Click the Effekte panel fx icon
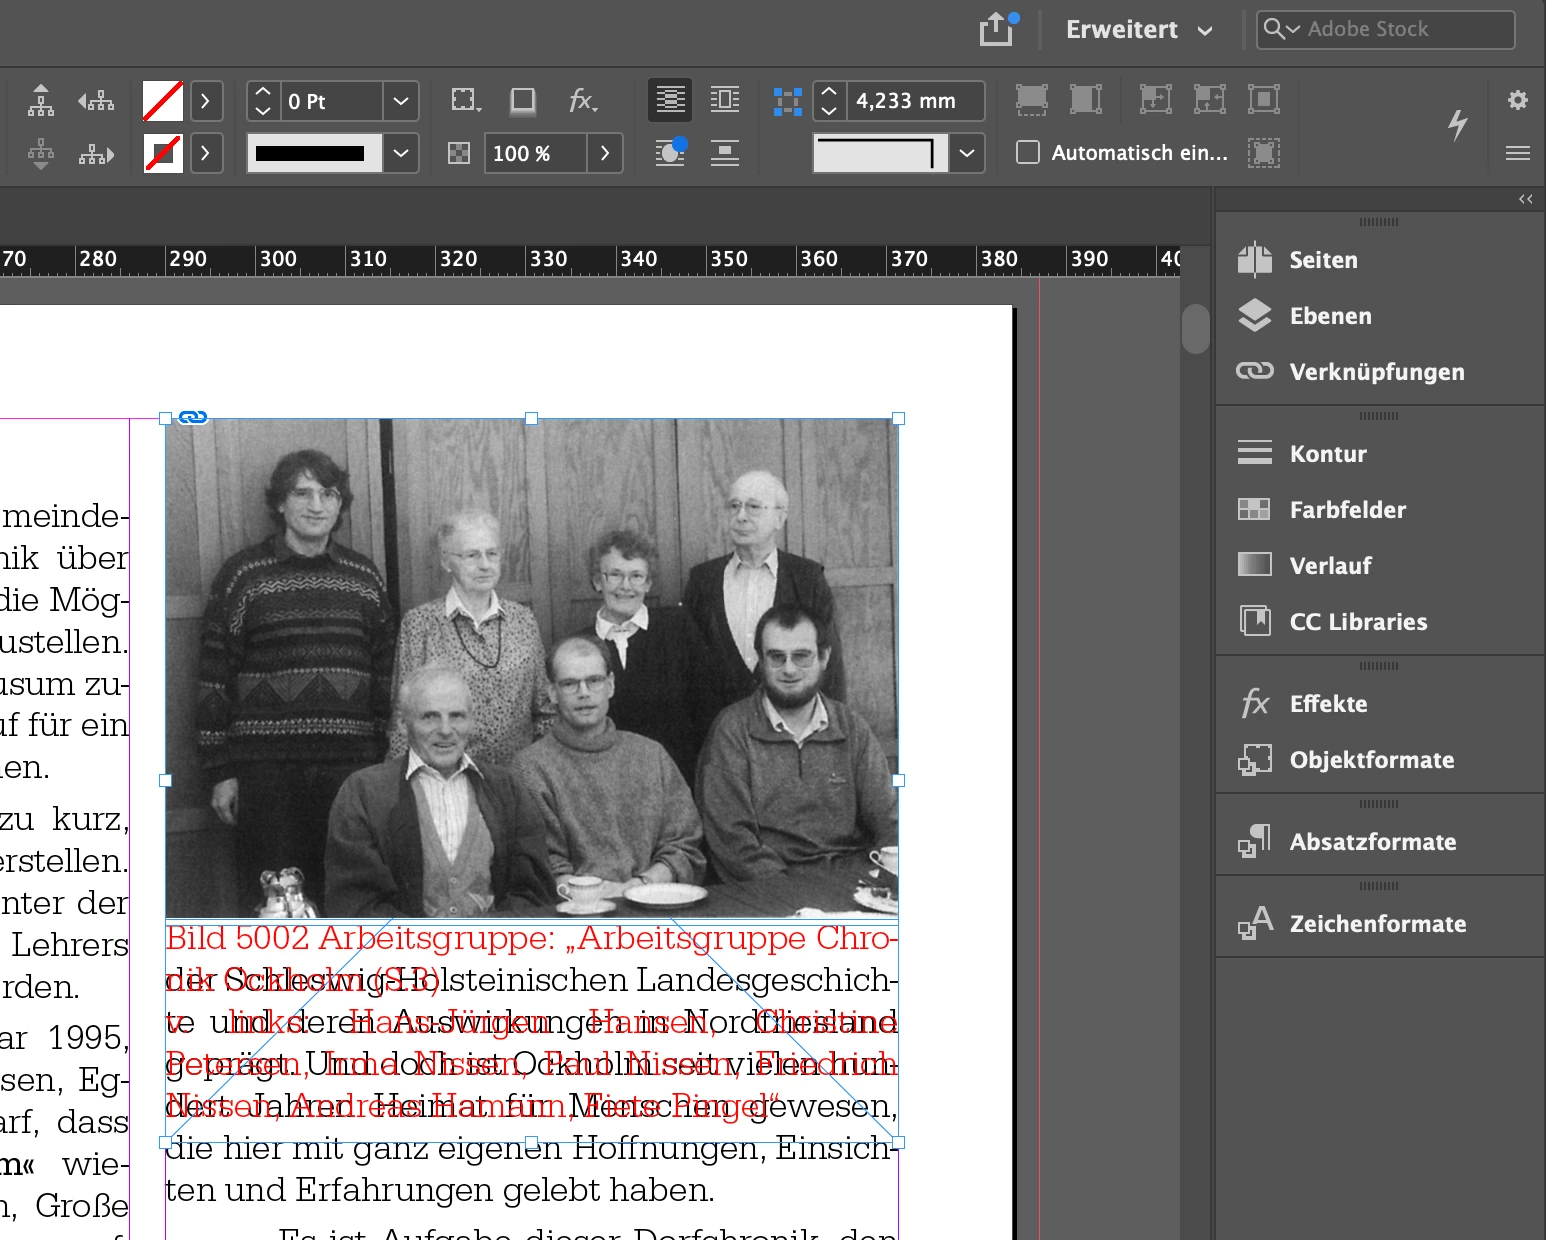 pyautogui.click(x=1254, y=703)
